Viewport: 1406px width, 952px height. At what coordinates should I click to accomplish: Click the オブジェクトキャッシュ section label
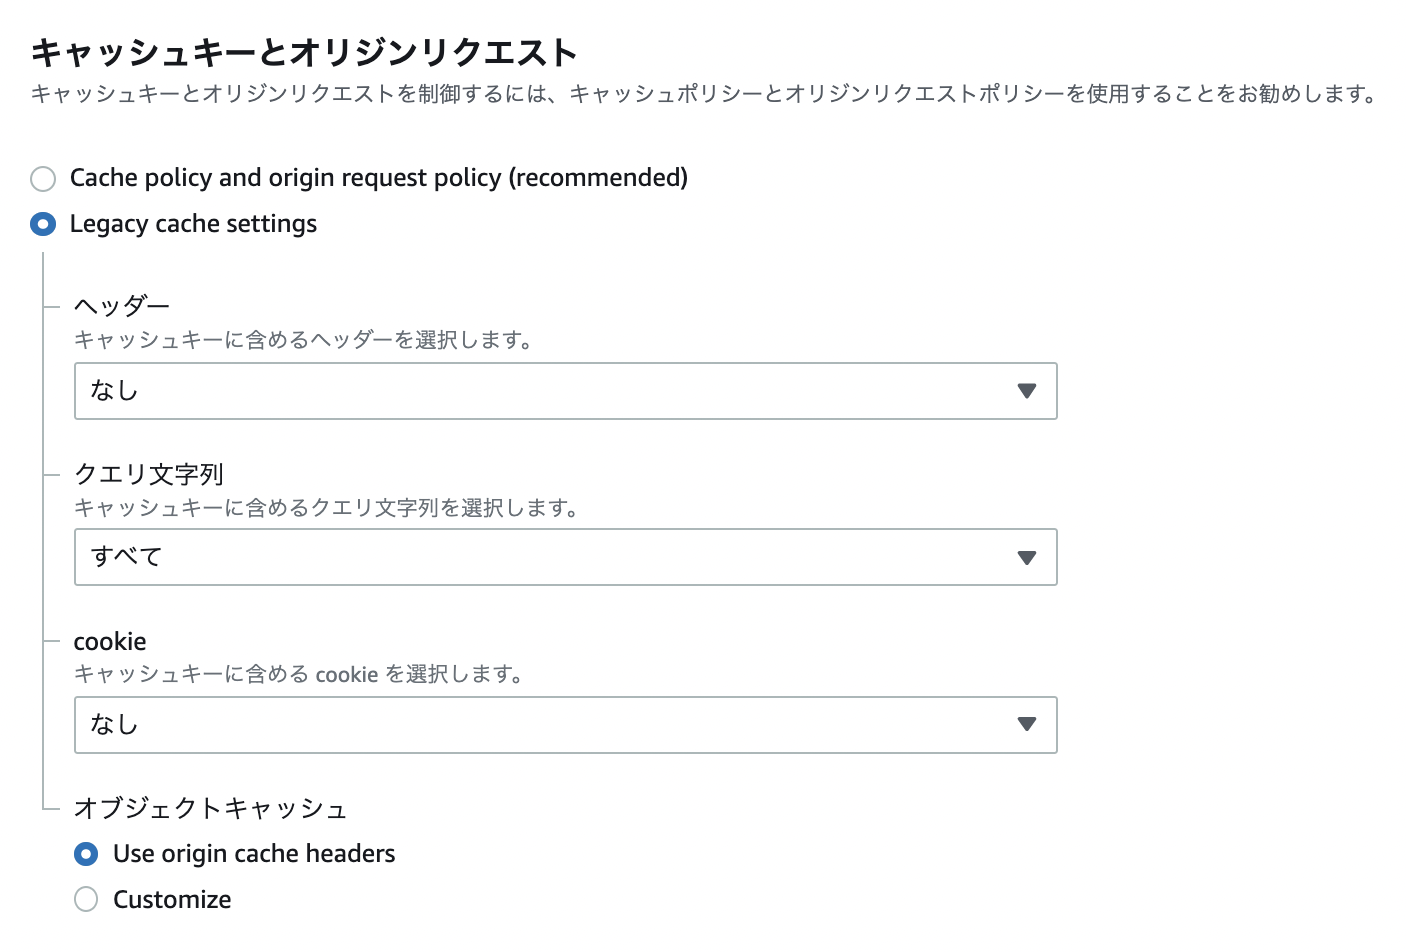[x=210, y=808]
